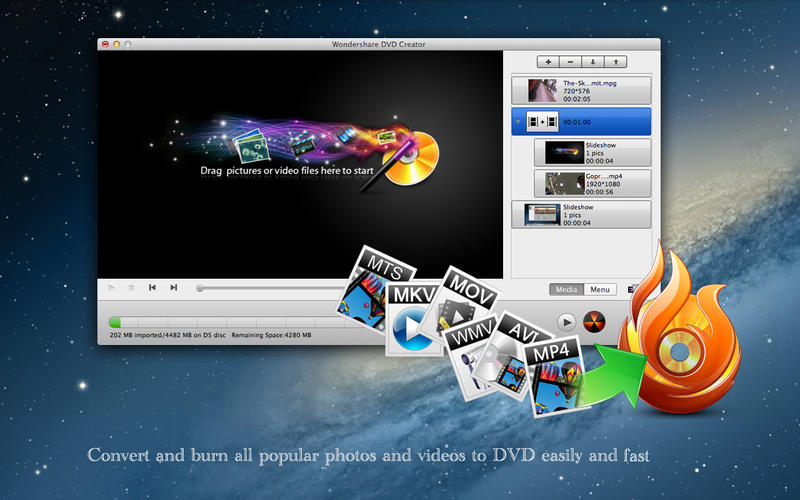Image resolution: width=800 pixels, height=500 pixels.
Task: Click the remove item minus button
Action: (x=571, y=61)
